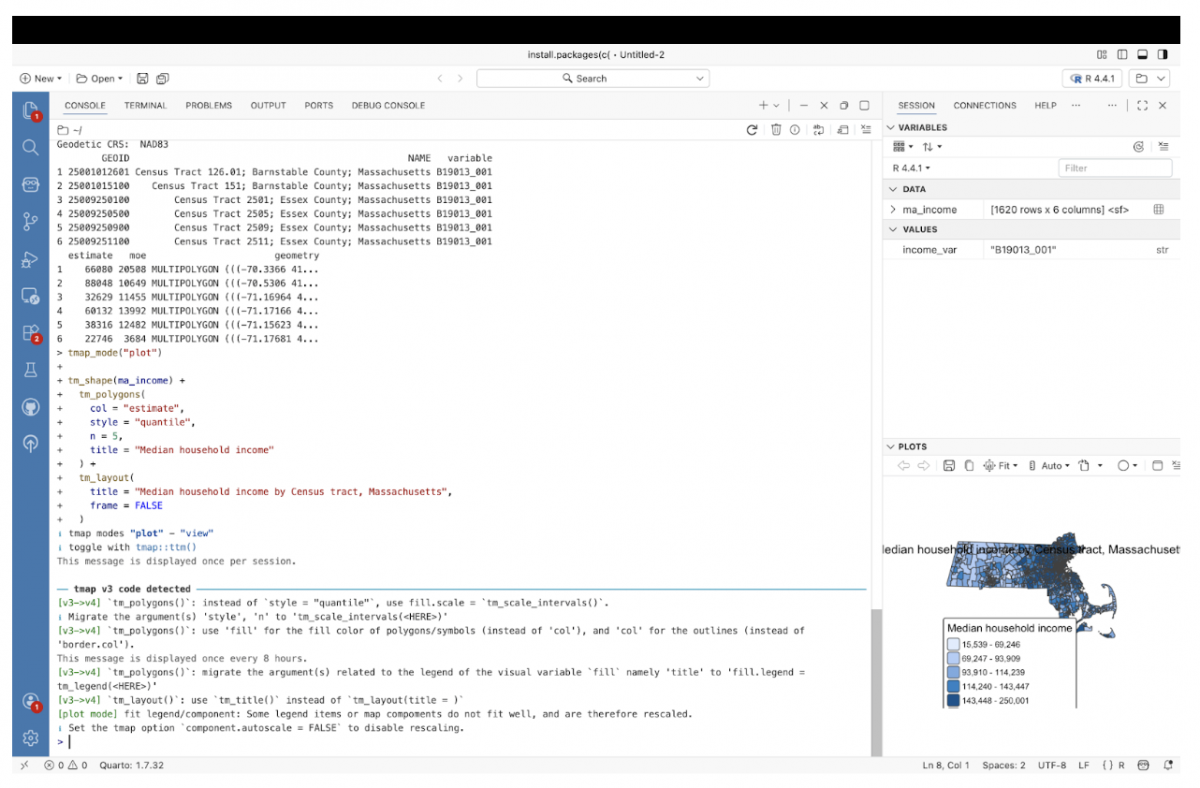Switch to the Connections tab

984,105
